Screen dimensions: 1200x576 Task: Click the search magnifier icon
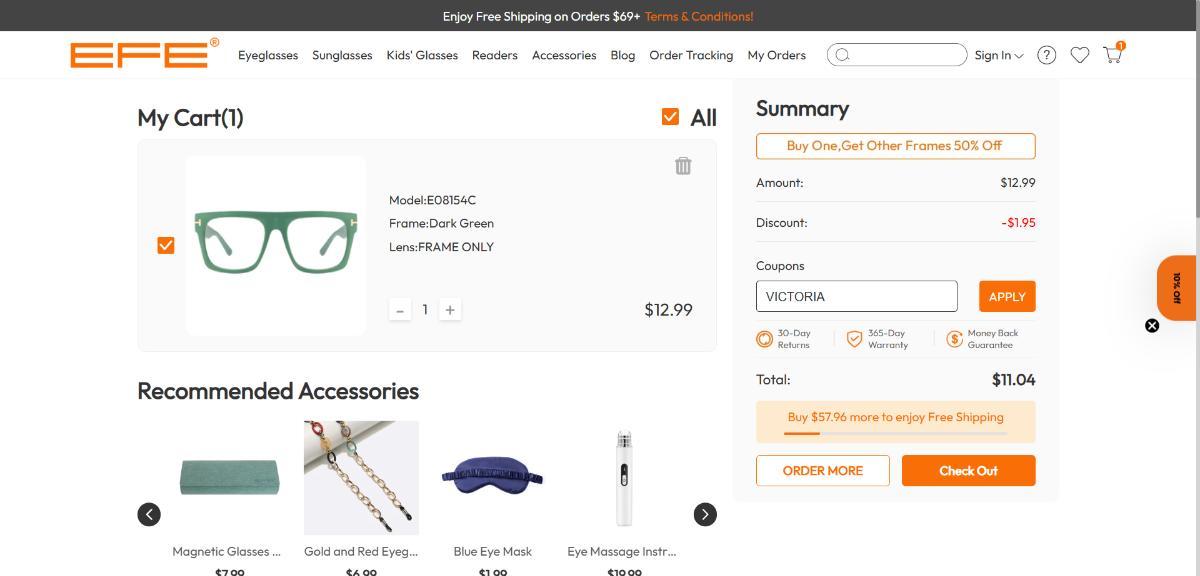pos(842,55)
